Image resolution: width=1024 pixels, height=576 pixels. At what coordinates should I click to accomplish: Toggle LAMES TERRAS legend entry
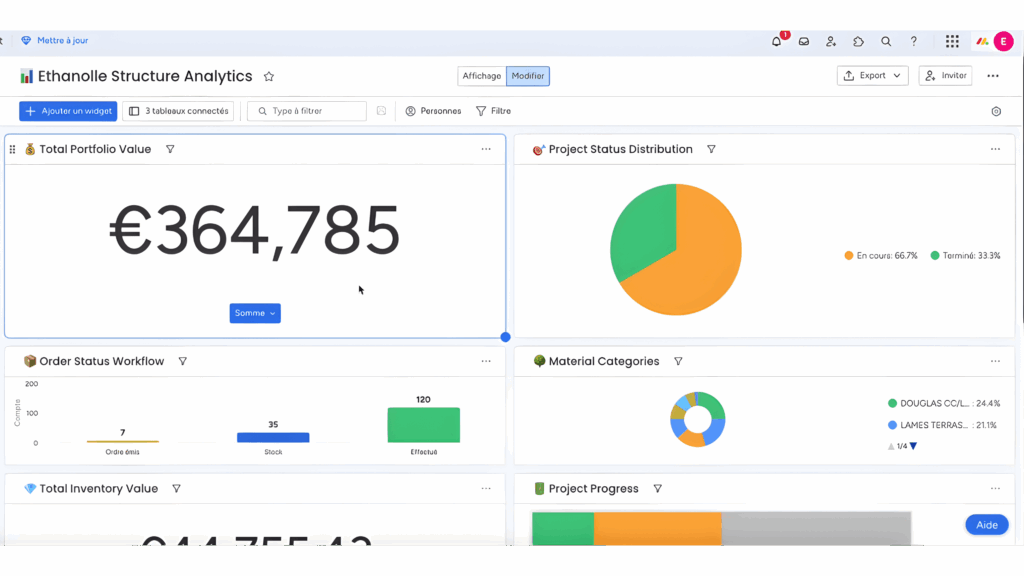pos(942,425)
